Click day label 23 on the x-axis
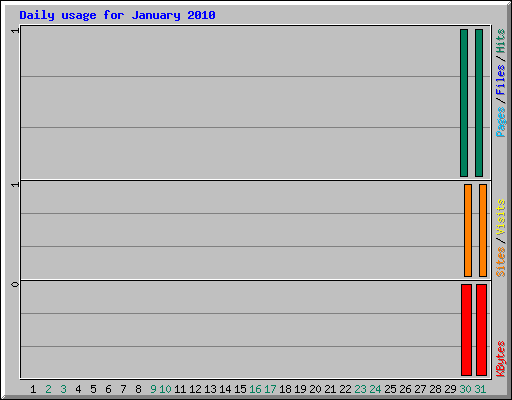This screenshot has width=512, height=400. pos(360,389)
